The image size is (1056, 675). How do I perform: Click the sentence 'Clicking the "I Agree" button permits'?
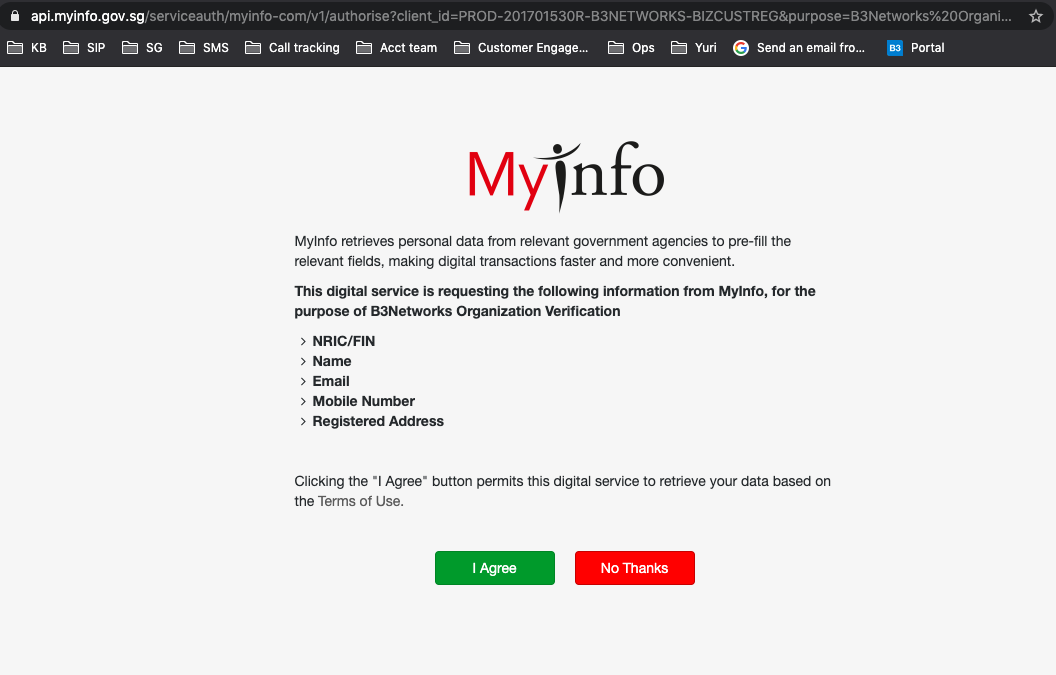point(562,491)
